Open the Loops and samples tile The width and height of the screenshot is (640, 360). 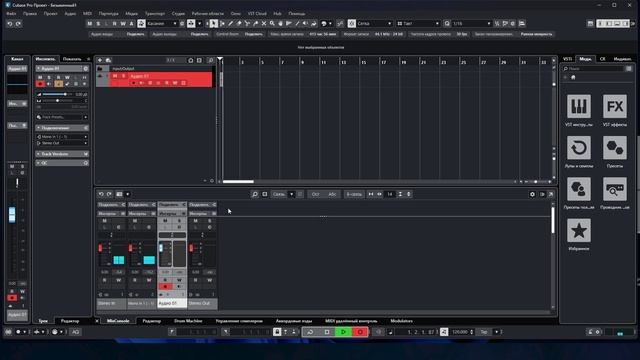579,148
